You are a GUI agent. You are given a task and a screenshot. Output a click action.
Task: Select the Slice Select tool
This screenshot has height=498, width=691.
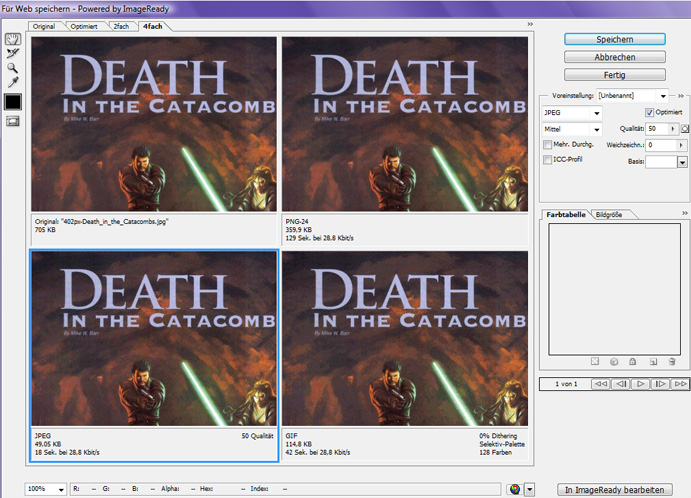(x=13, y=54)
